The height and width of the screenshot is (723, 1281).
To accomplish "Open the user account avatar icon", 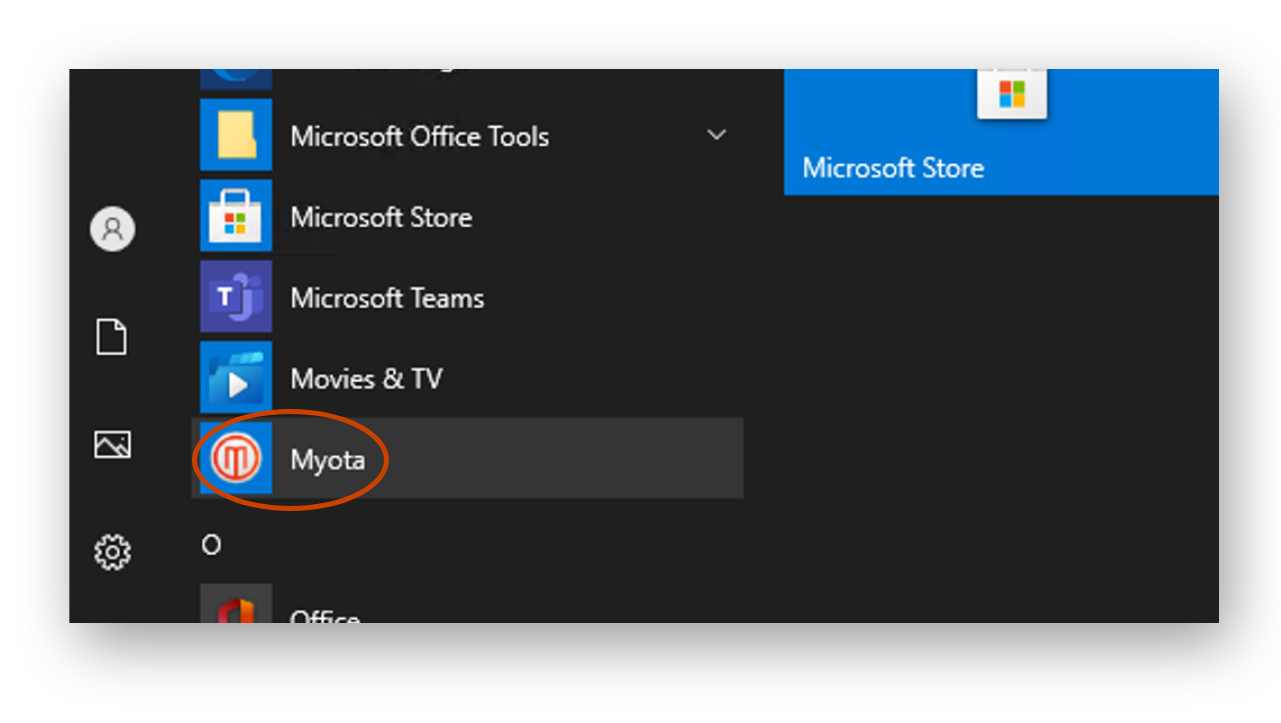I will coord(112,229).
